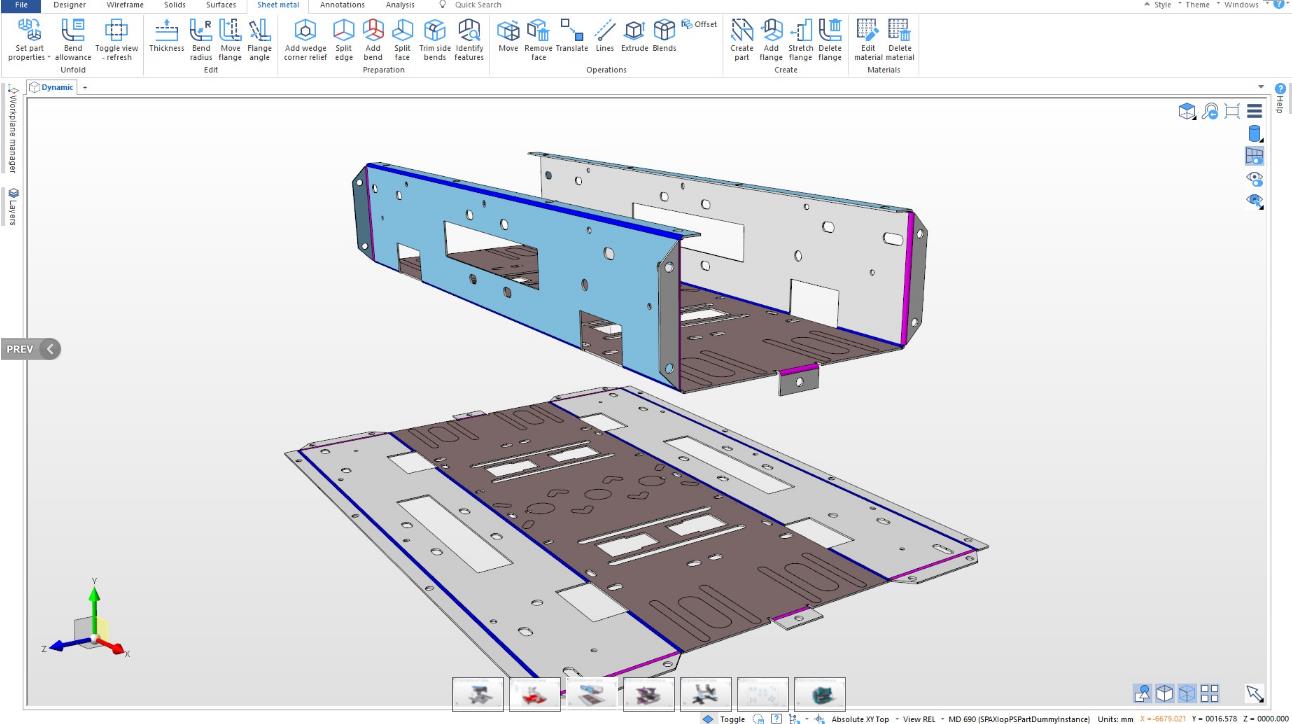Select the Move operation icon
The height and width of the screenshot is (724, 1292).
tap(508, 30)
